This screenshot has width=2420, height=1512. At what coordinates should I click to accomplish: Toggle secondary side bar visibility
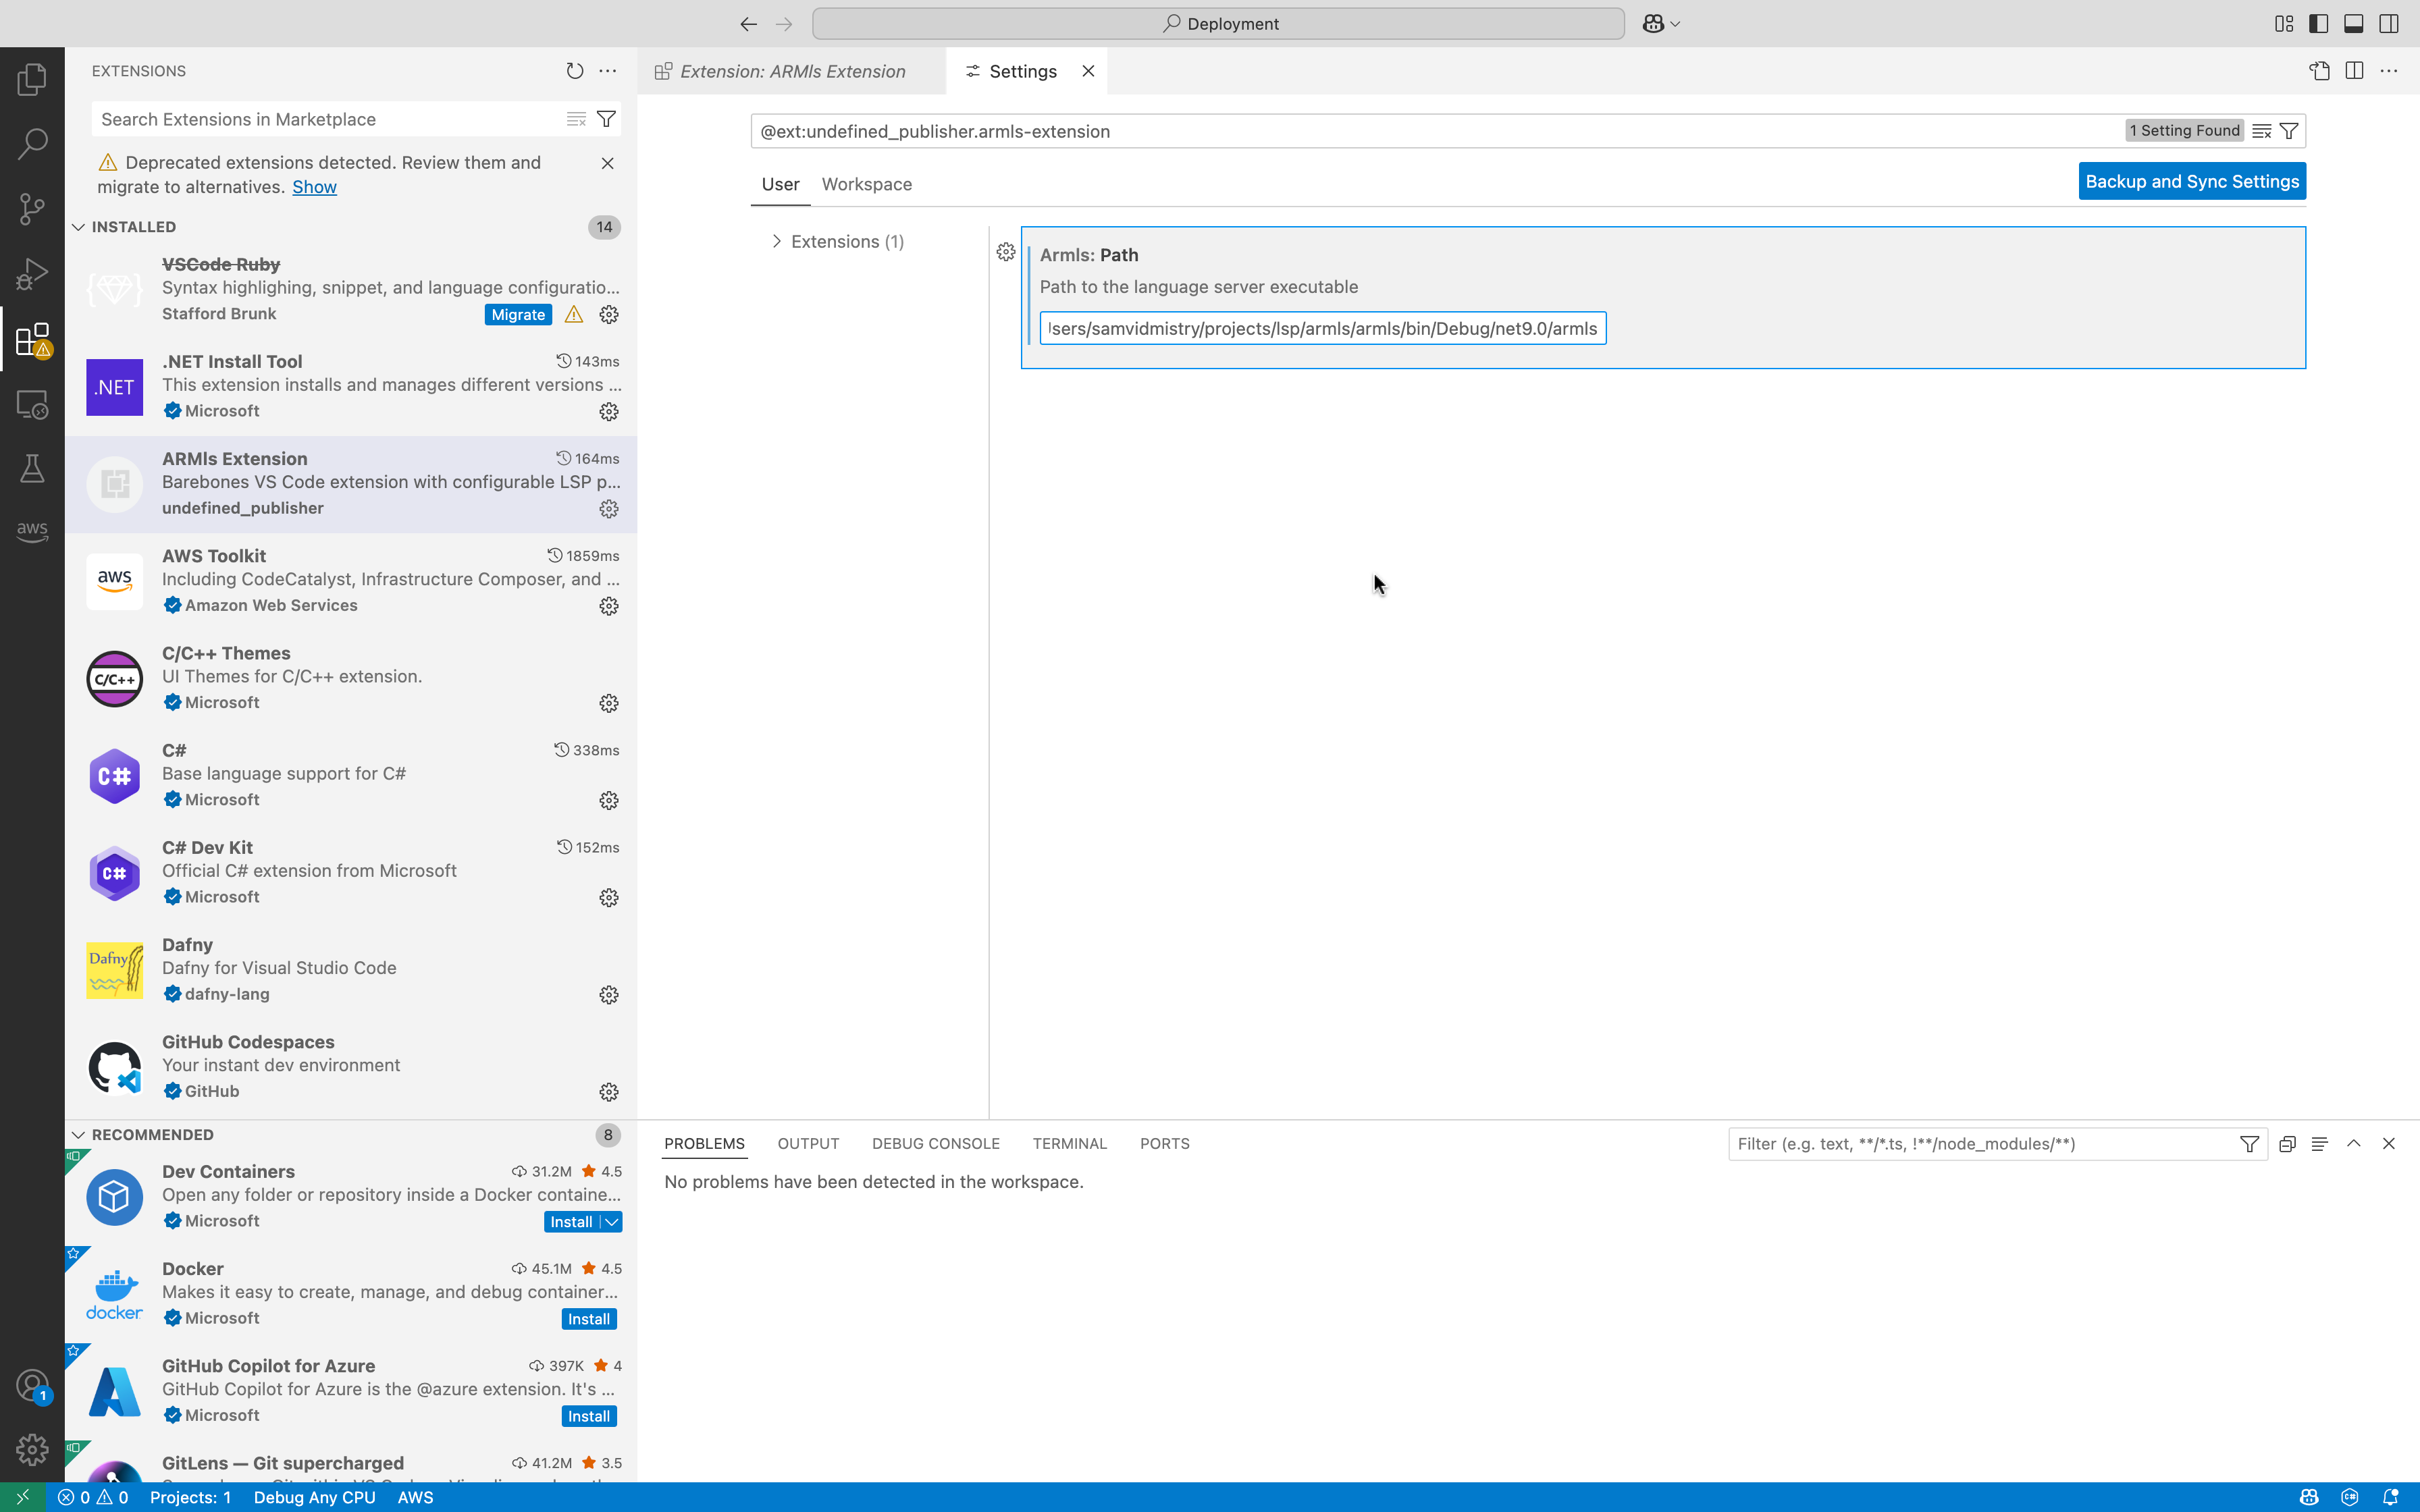tap(2388, 24)
